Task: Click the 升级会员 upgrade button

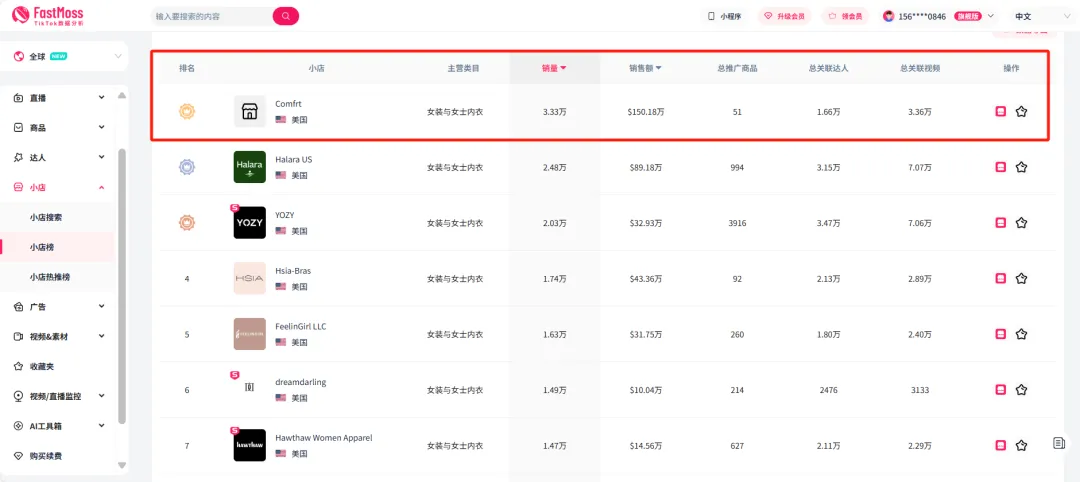Action: 785,16
